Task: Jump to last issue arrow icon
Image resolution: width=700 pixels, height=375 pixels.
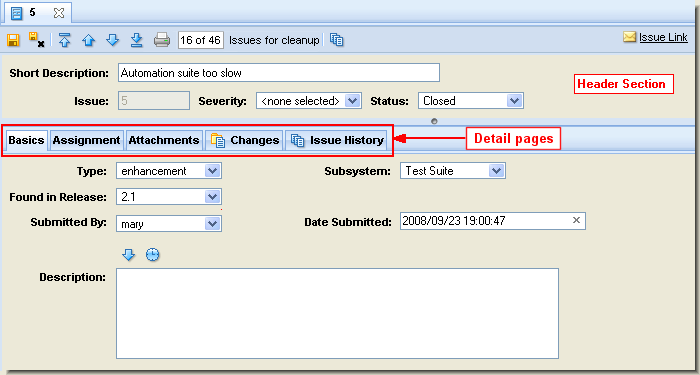Action: pyautogui.click(x=136, y=40)
